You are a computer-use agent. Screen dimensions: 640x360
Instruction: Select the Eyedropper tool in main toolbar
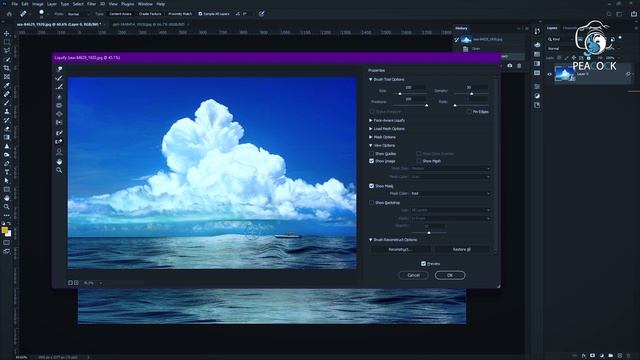tap(7, 85)
